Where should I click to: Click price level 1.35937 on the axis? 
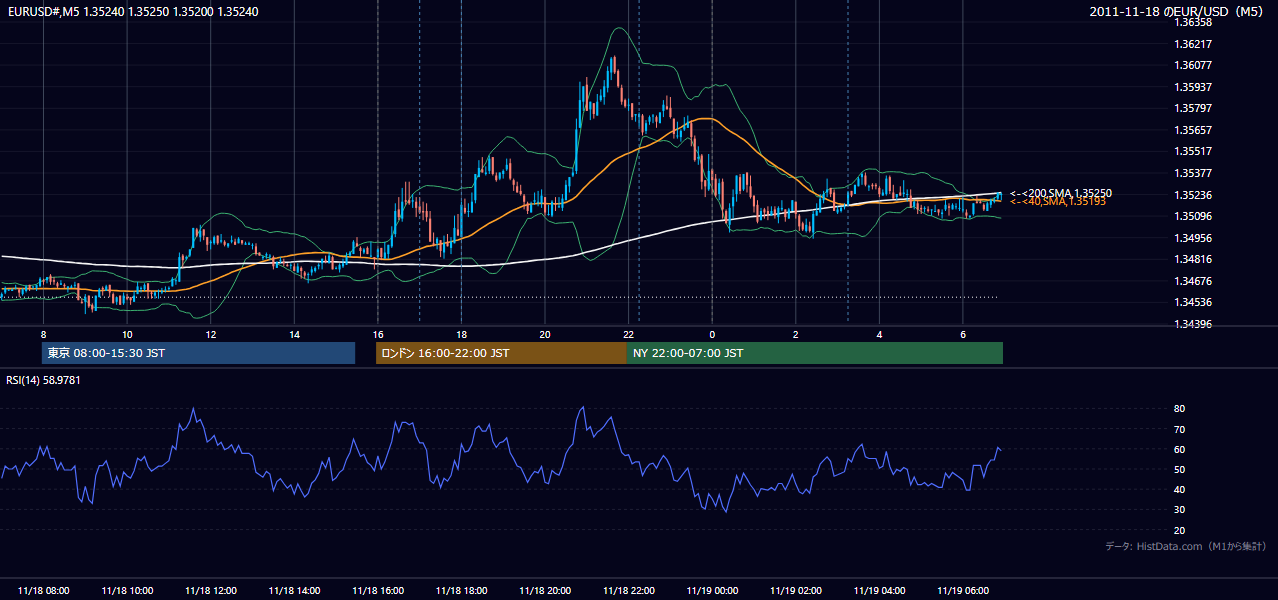coord(1193,87)
